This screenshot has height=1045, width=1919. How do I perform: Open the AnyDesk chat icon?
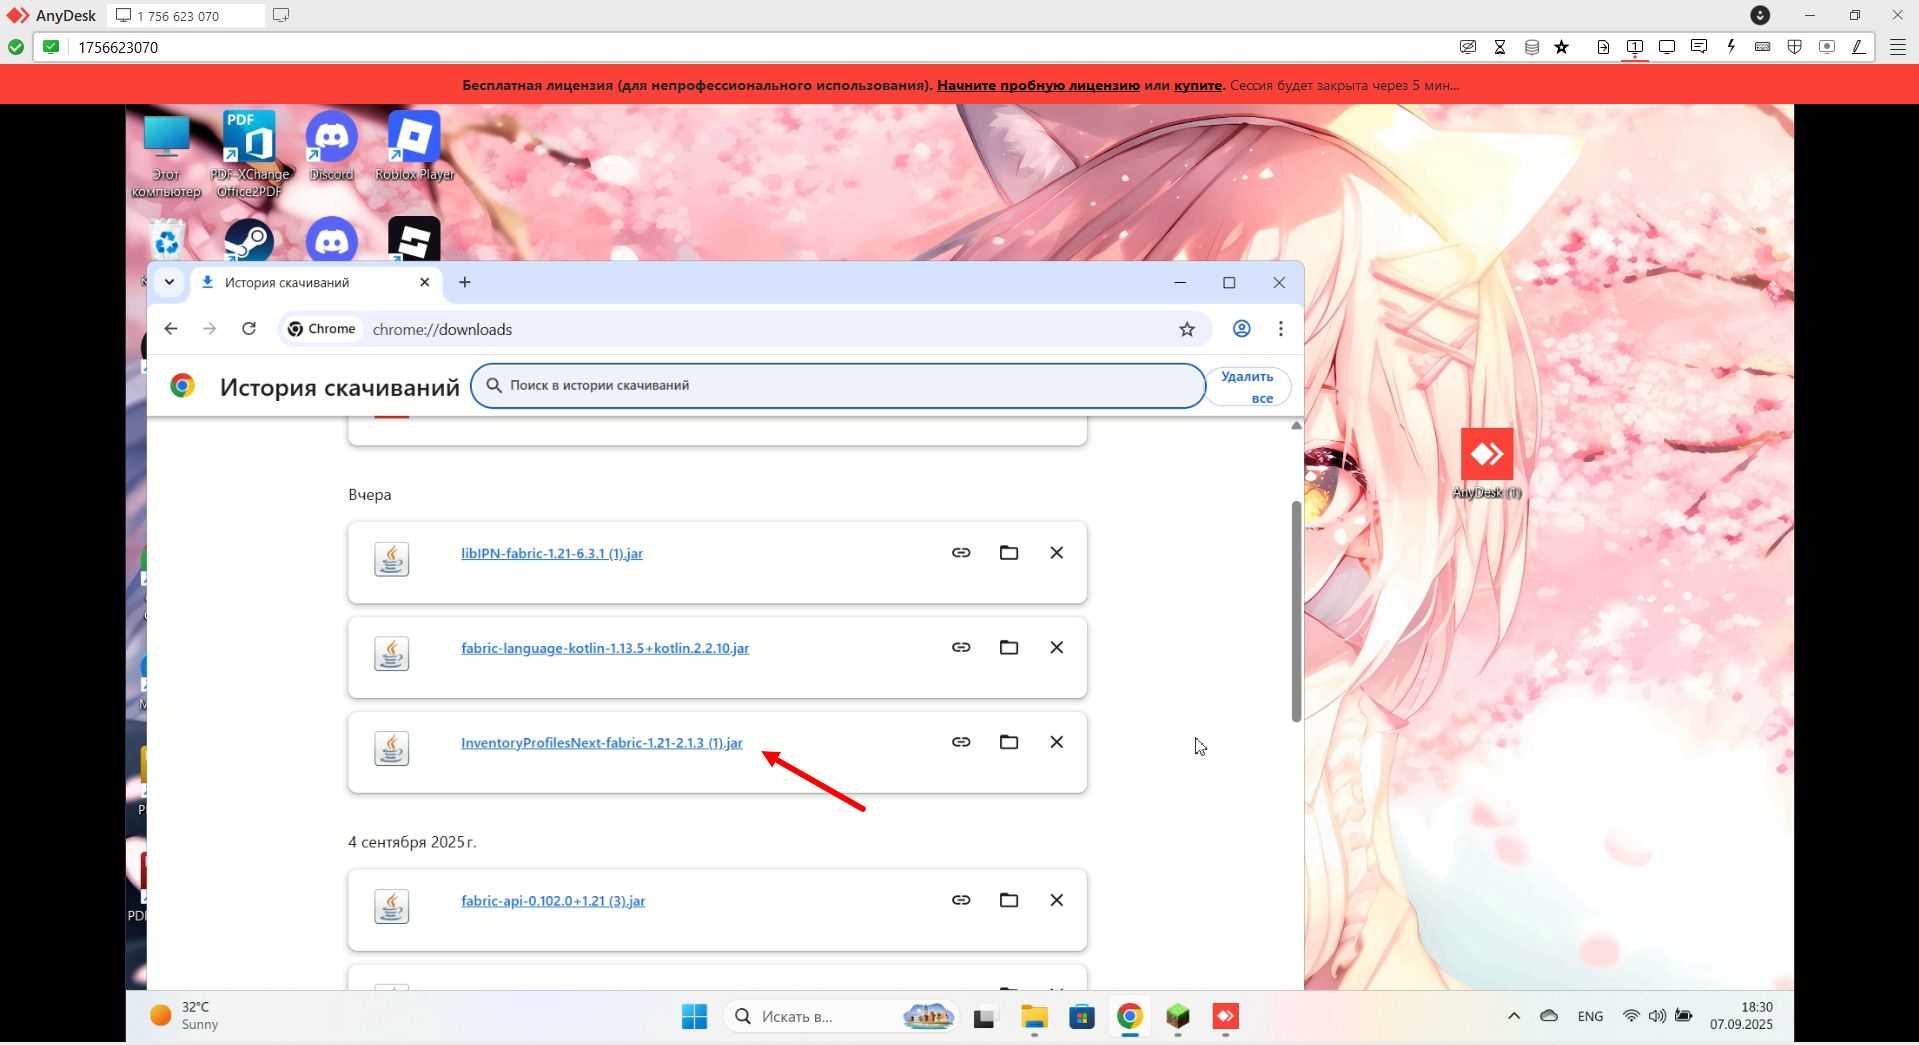1698,47
